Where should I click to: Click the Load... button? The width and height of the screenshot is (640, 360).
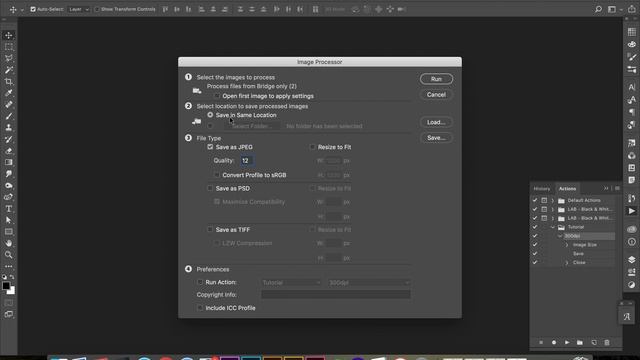coord(436,122)
